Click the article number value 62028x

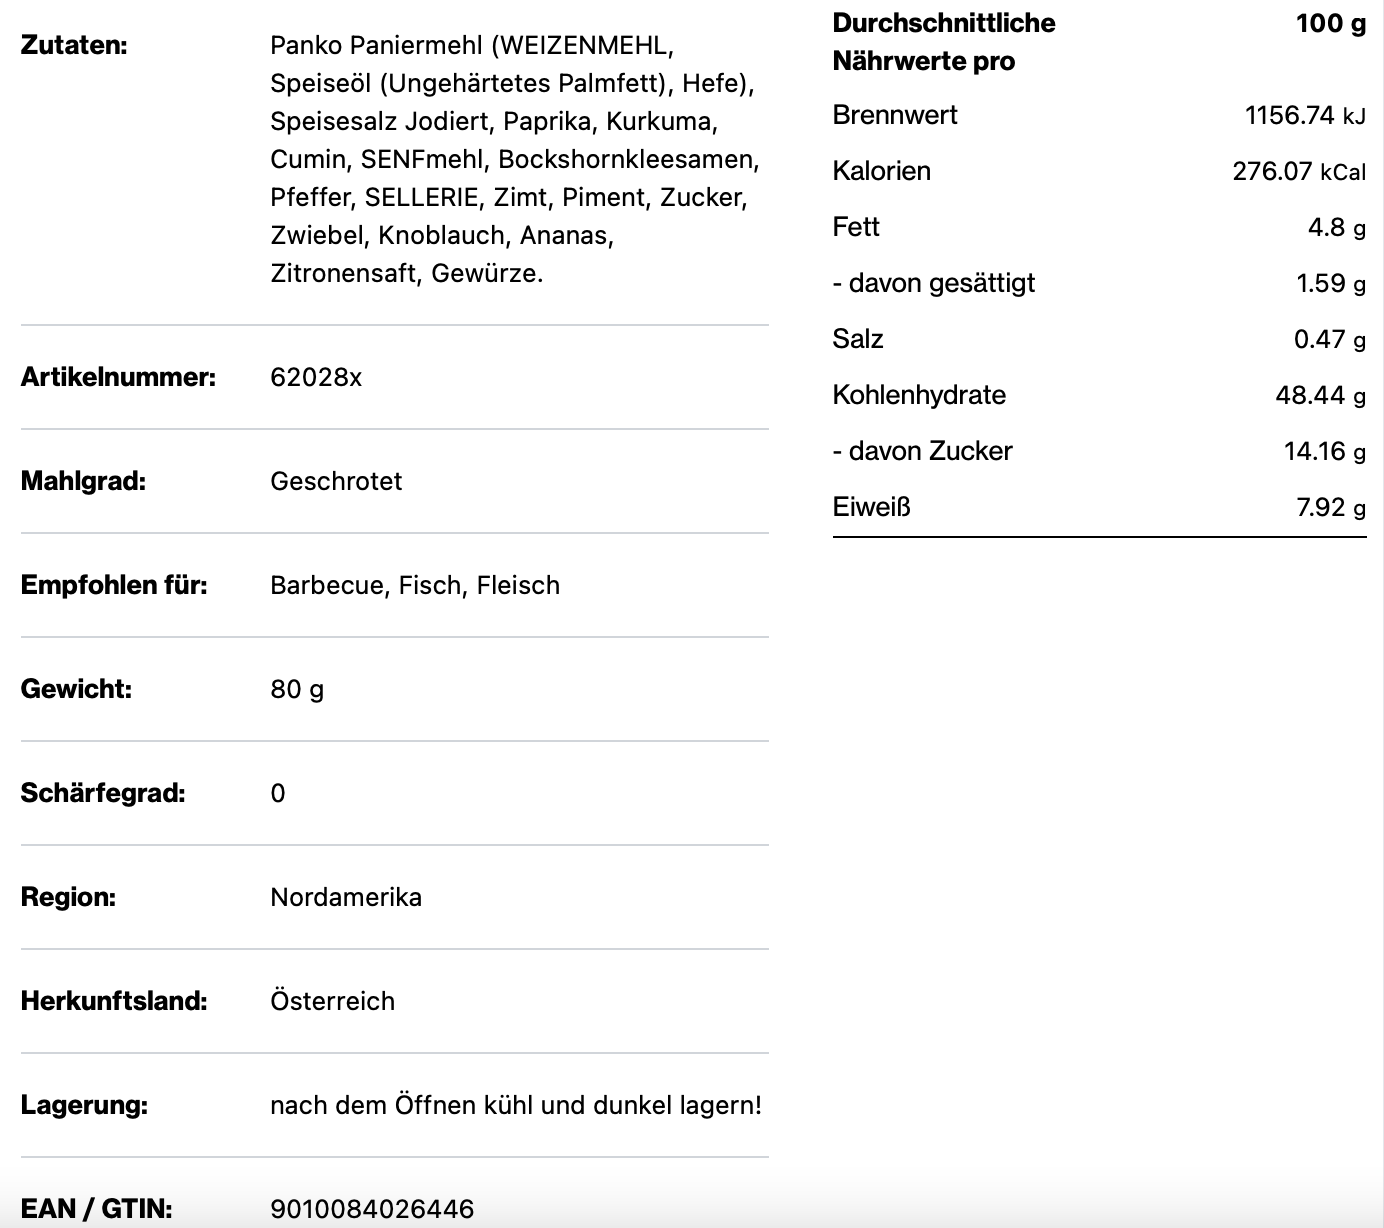point(316,377)
